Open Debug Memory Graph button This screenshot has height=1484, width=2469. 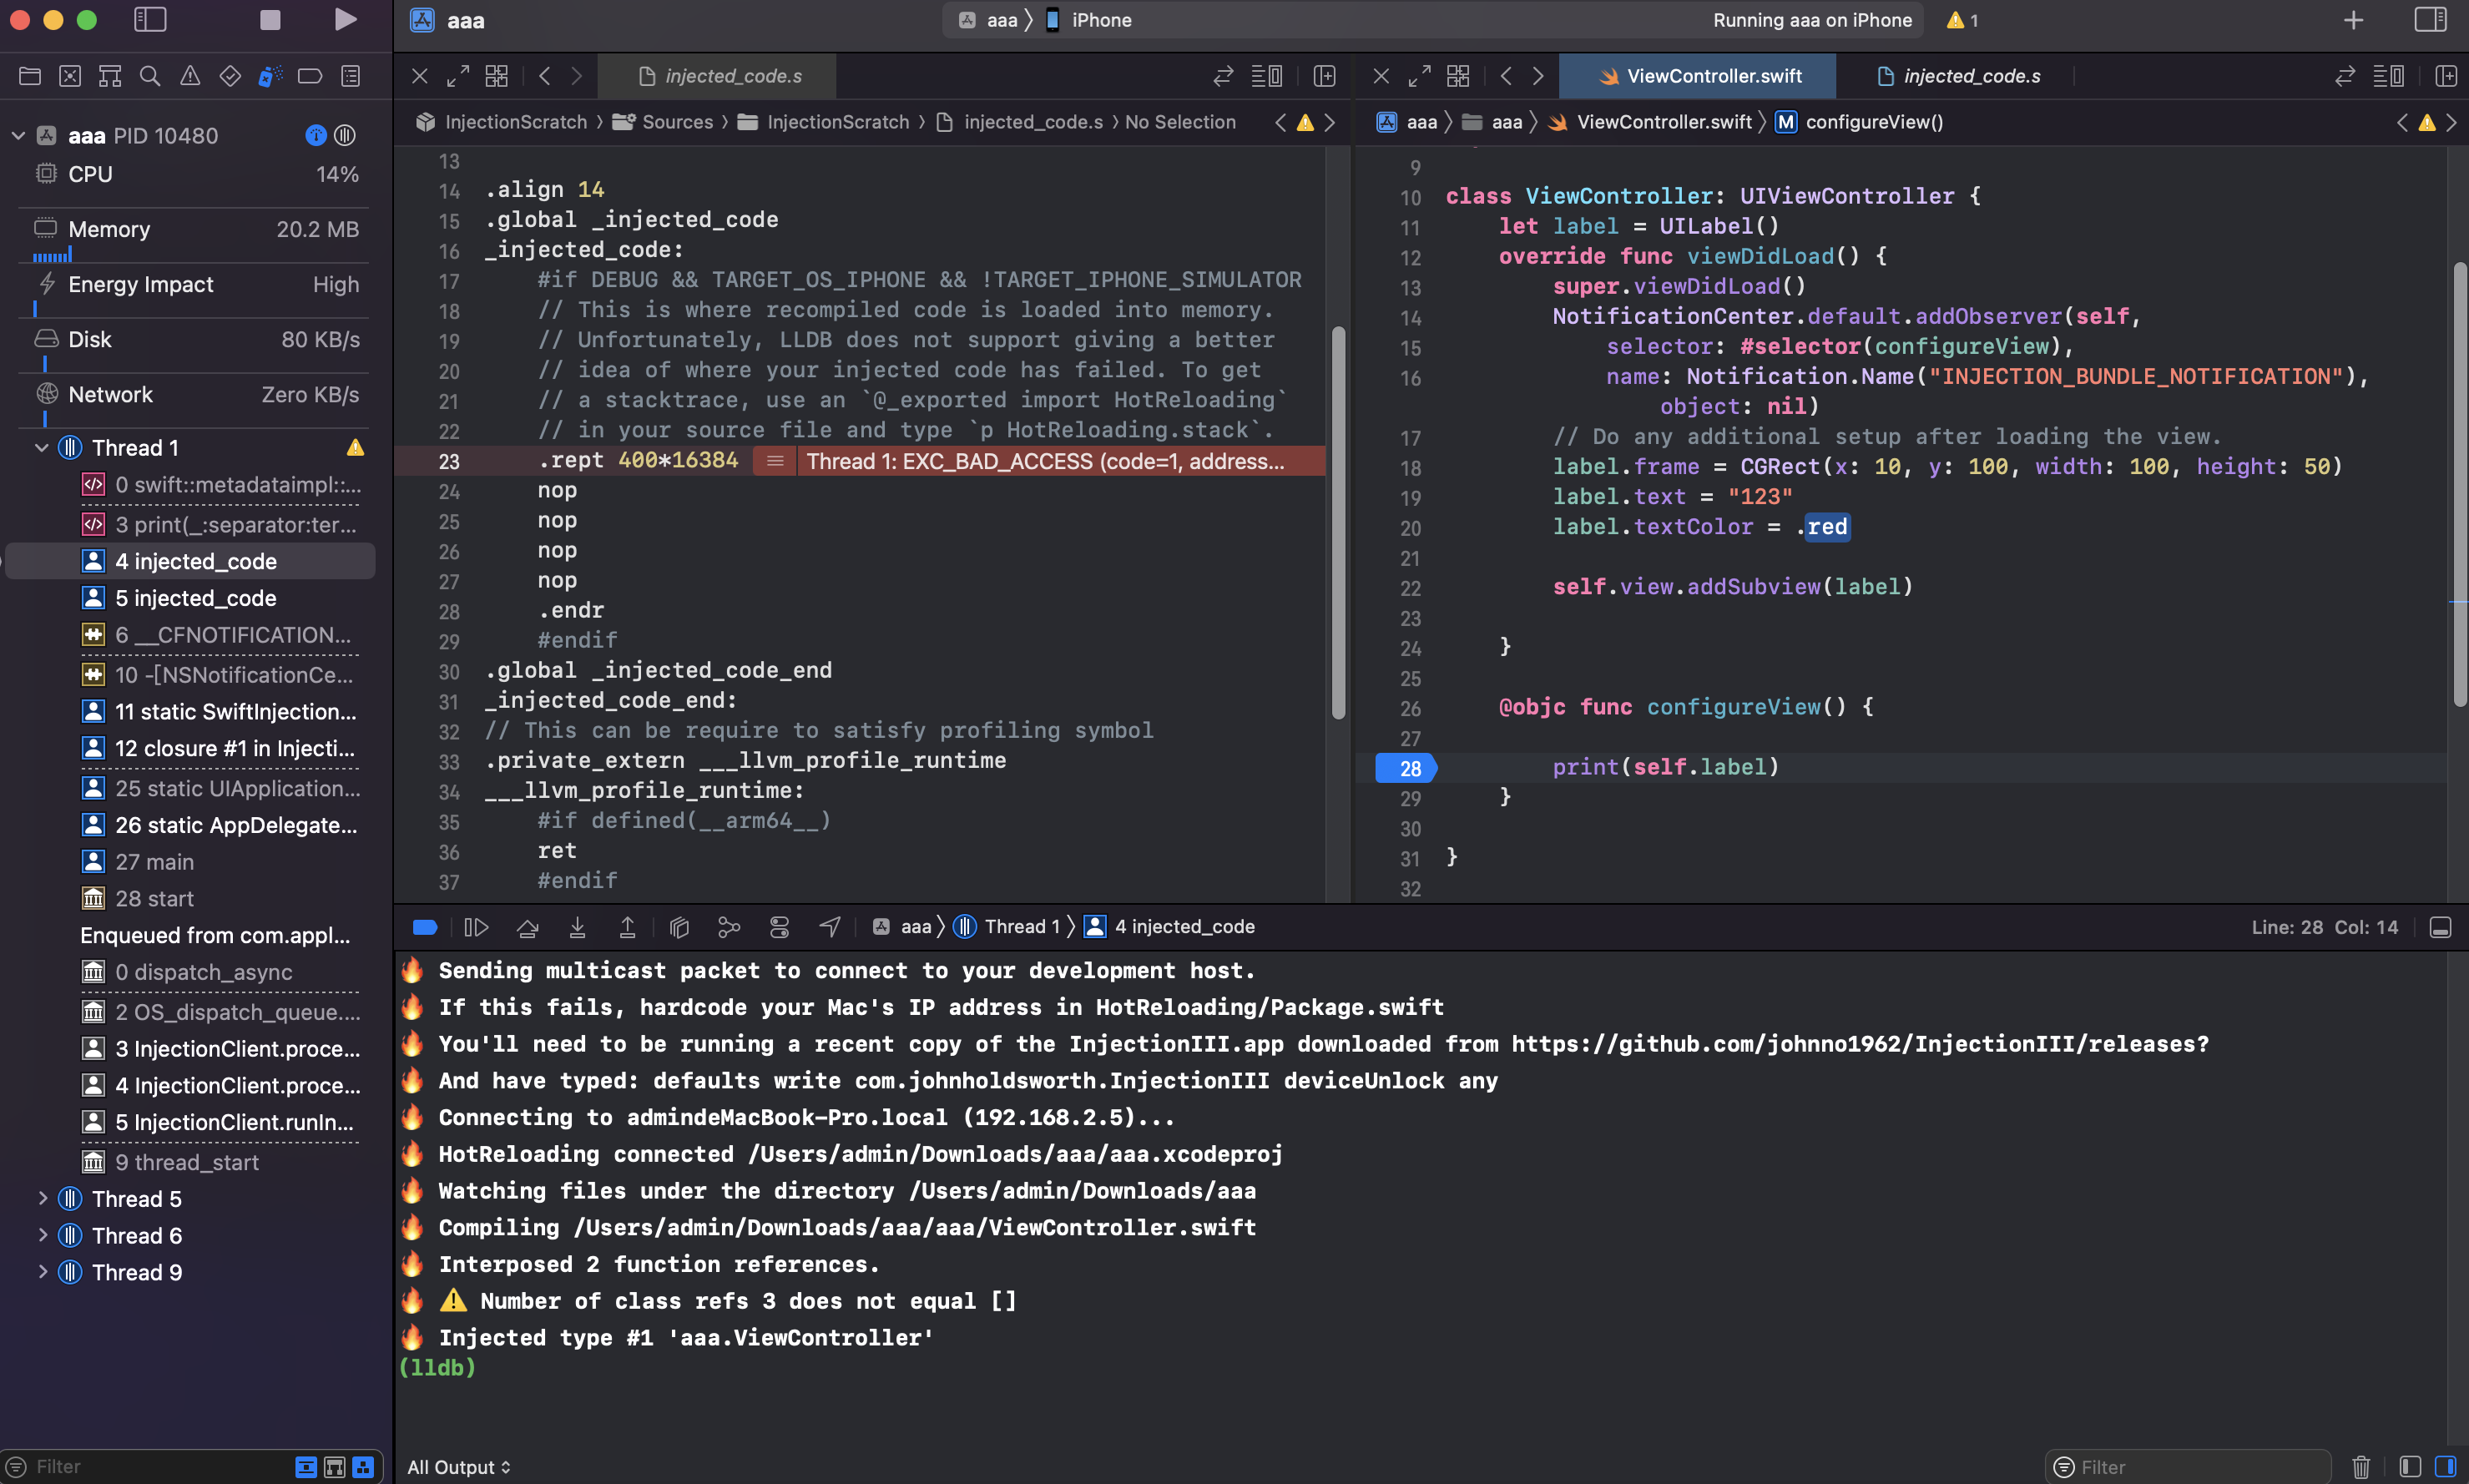click(729, 927)
